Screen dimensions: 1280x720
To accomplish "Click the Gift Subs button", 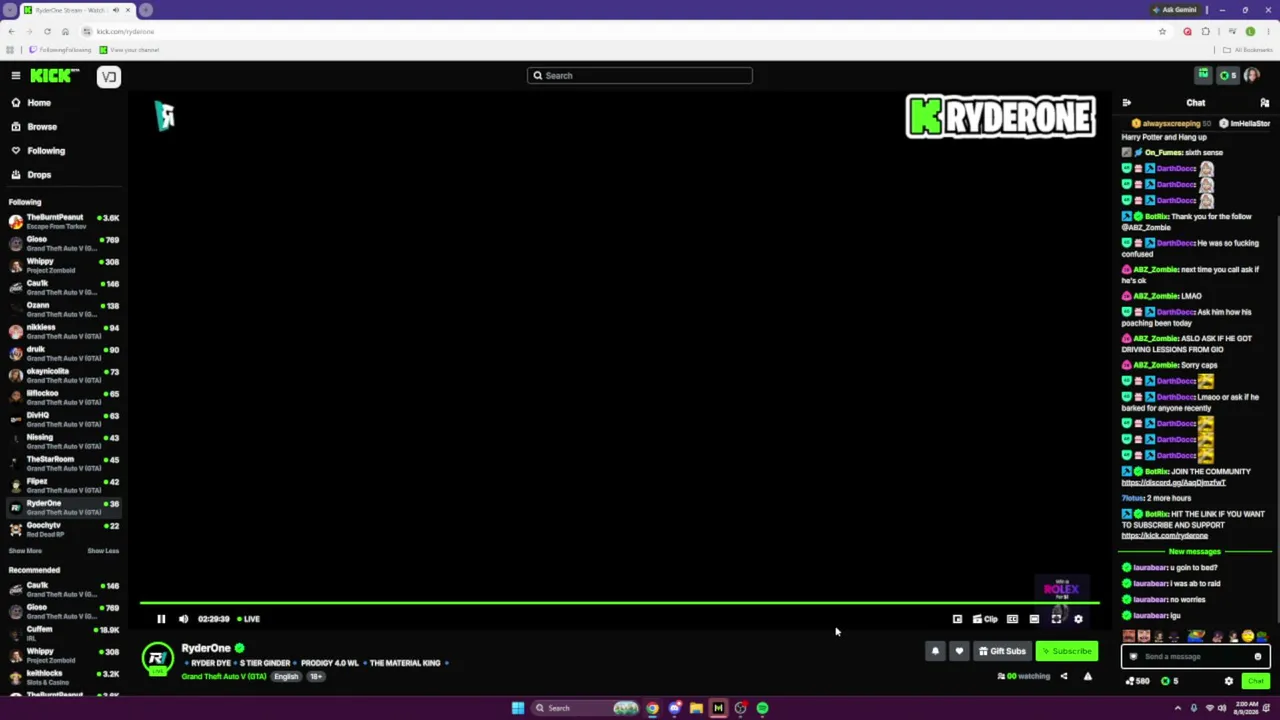I will coord(1002,651).
